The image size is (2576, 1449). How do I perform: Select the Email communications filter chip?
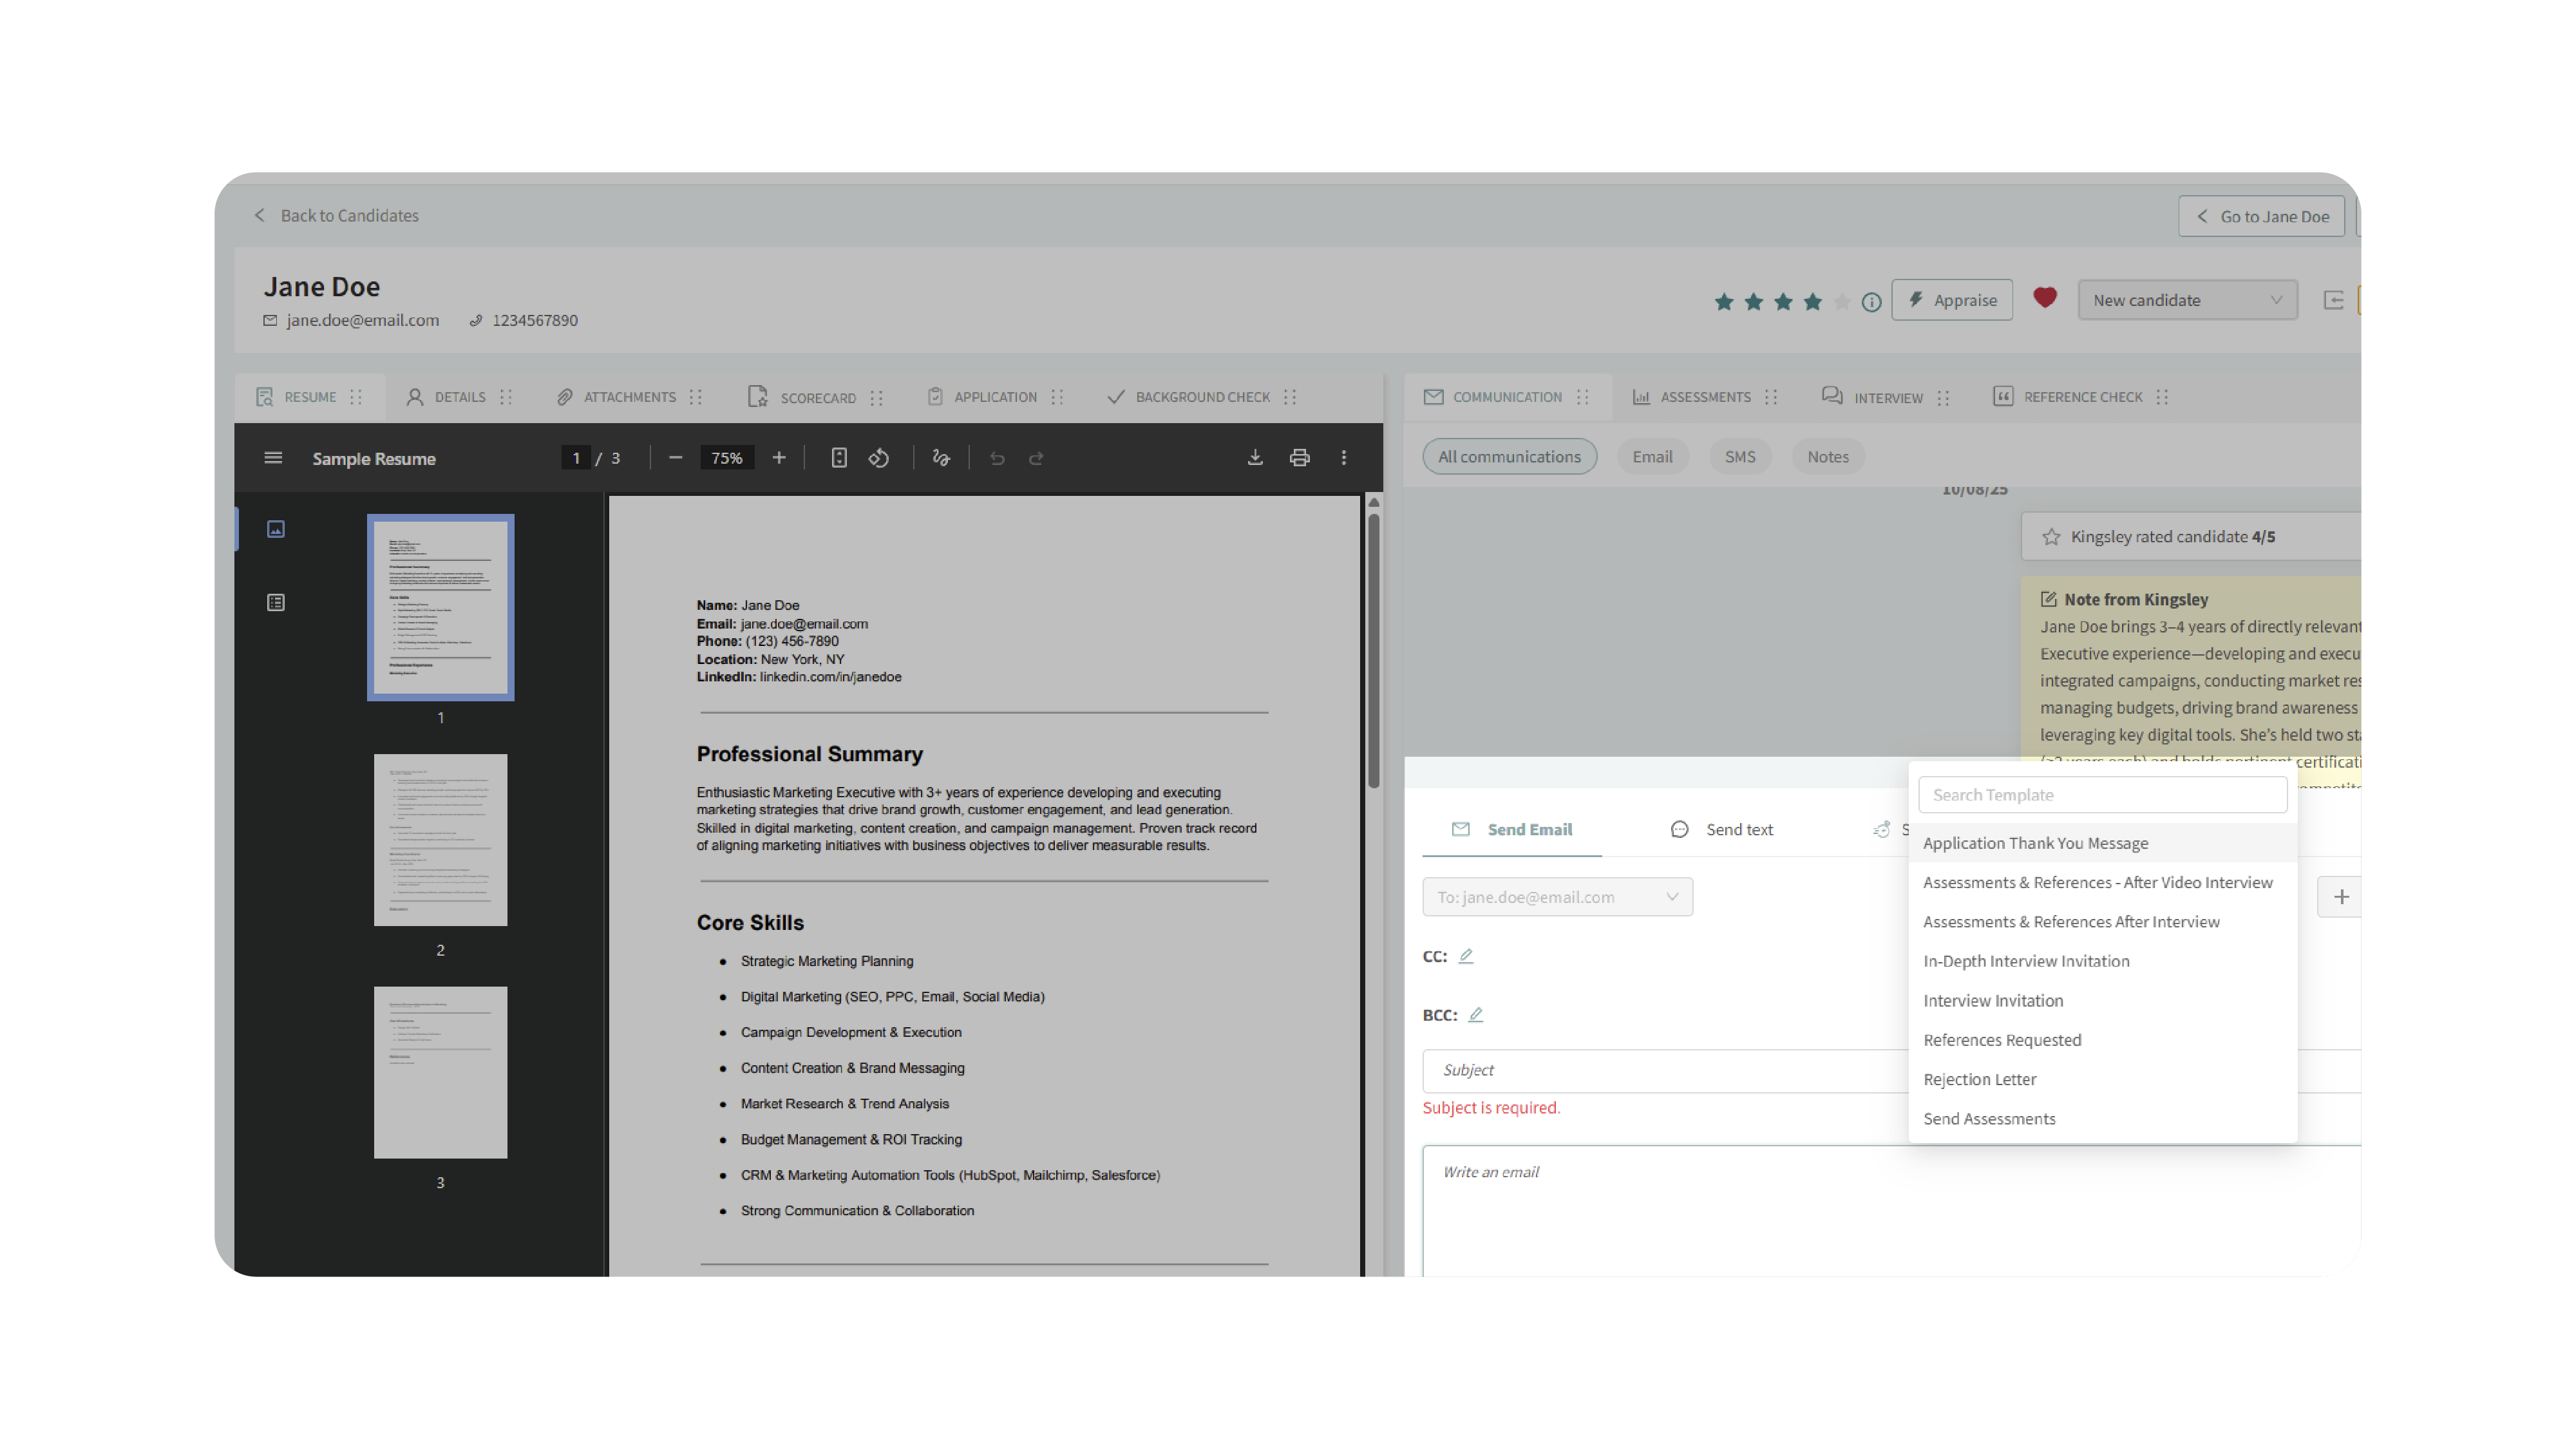(x=1652, y=457)
